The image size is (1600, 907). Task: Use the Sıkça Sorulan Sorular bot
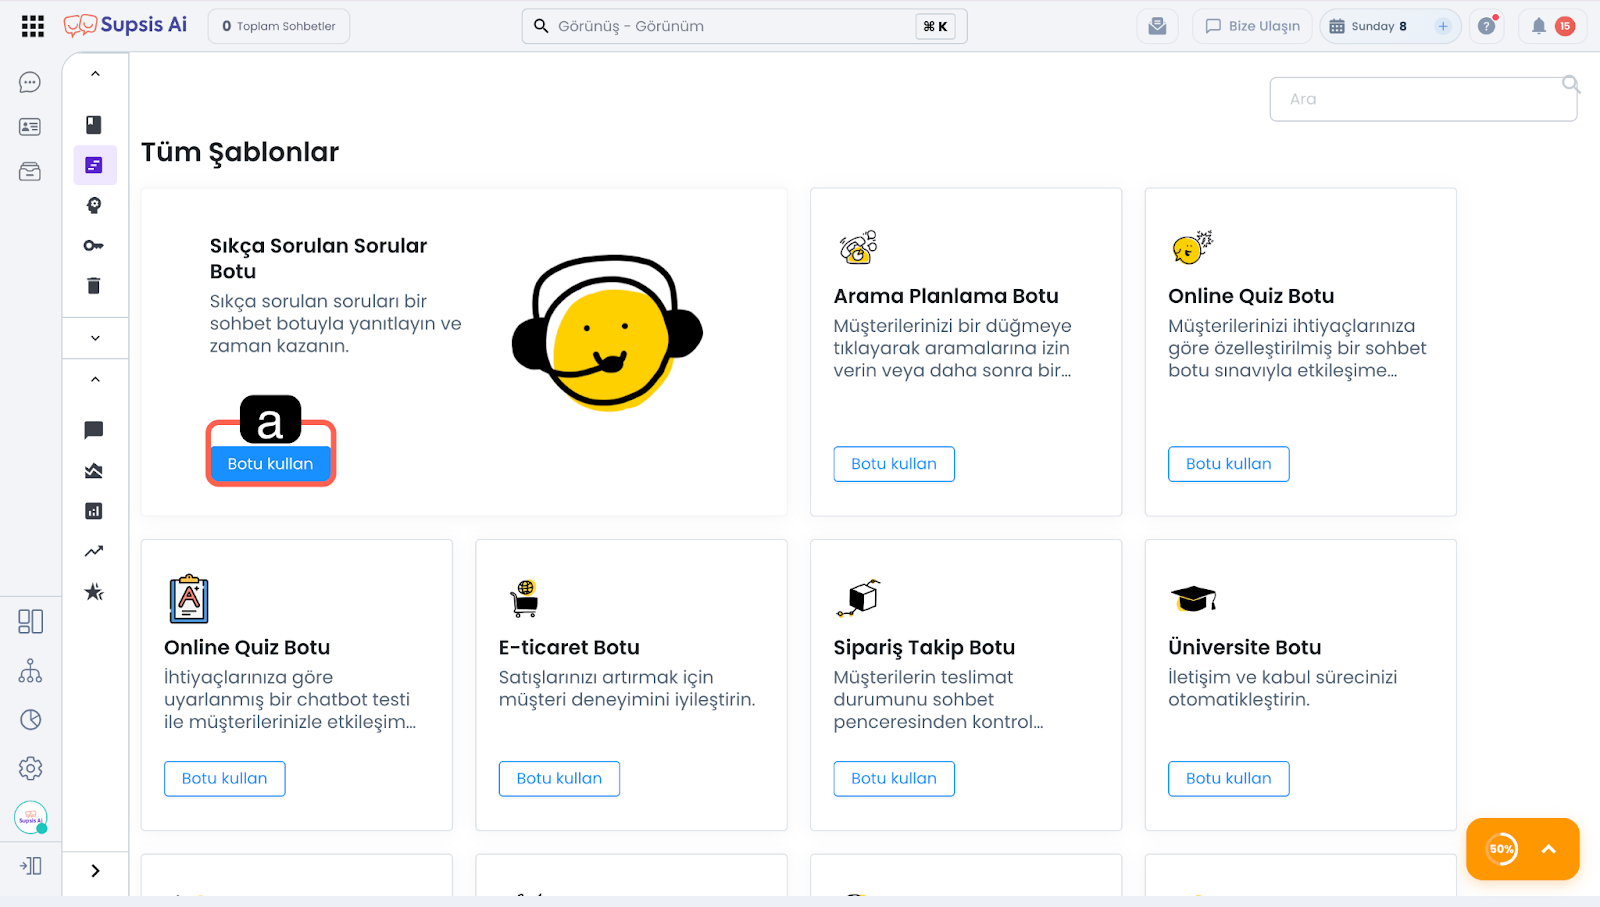pos(270,464)
